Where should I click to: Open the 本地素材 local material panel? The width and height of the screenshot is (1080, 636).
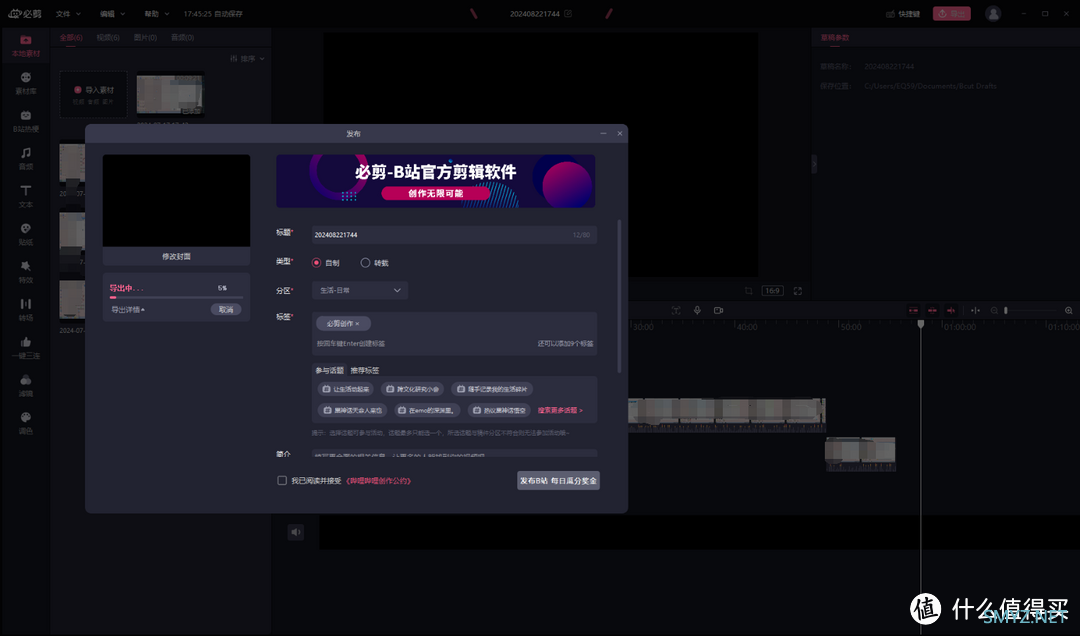(25, 46)
